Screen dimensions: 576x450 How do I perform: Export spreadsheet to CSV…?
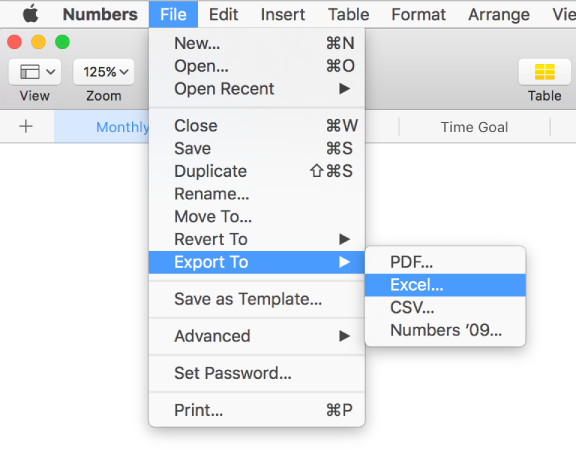[x=445, y=307]
